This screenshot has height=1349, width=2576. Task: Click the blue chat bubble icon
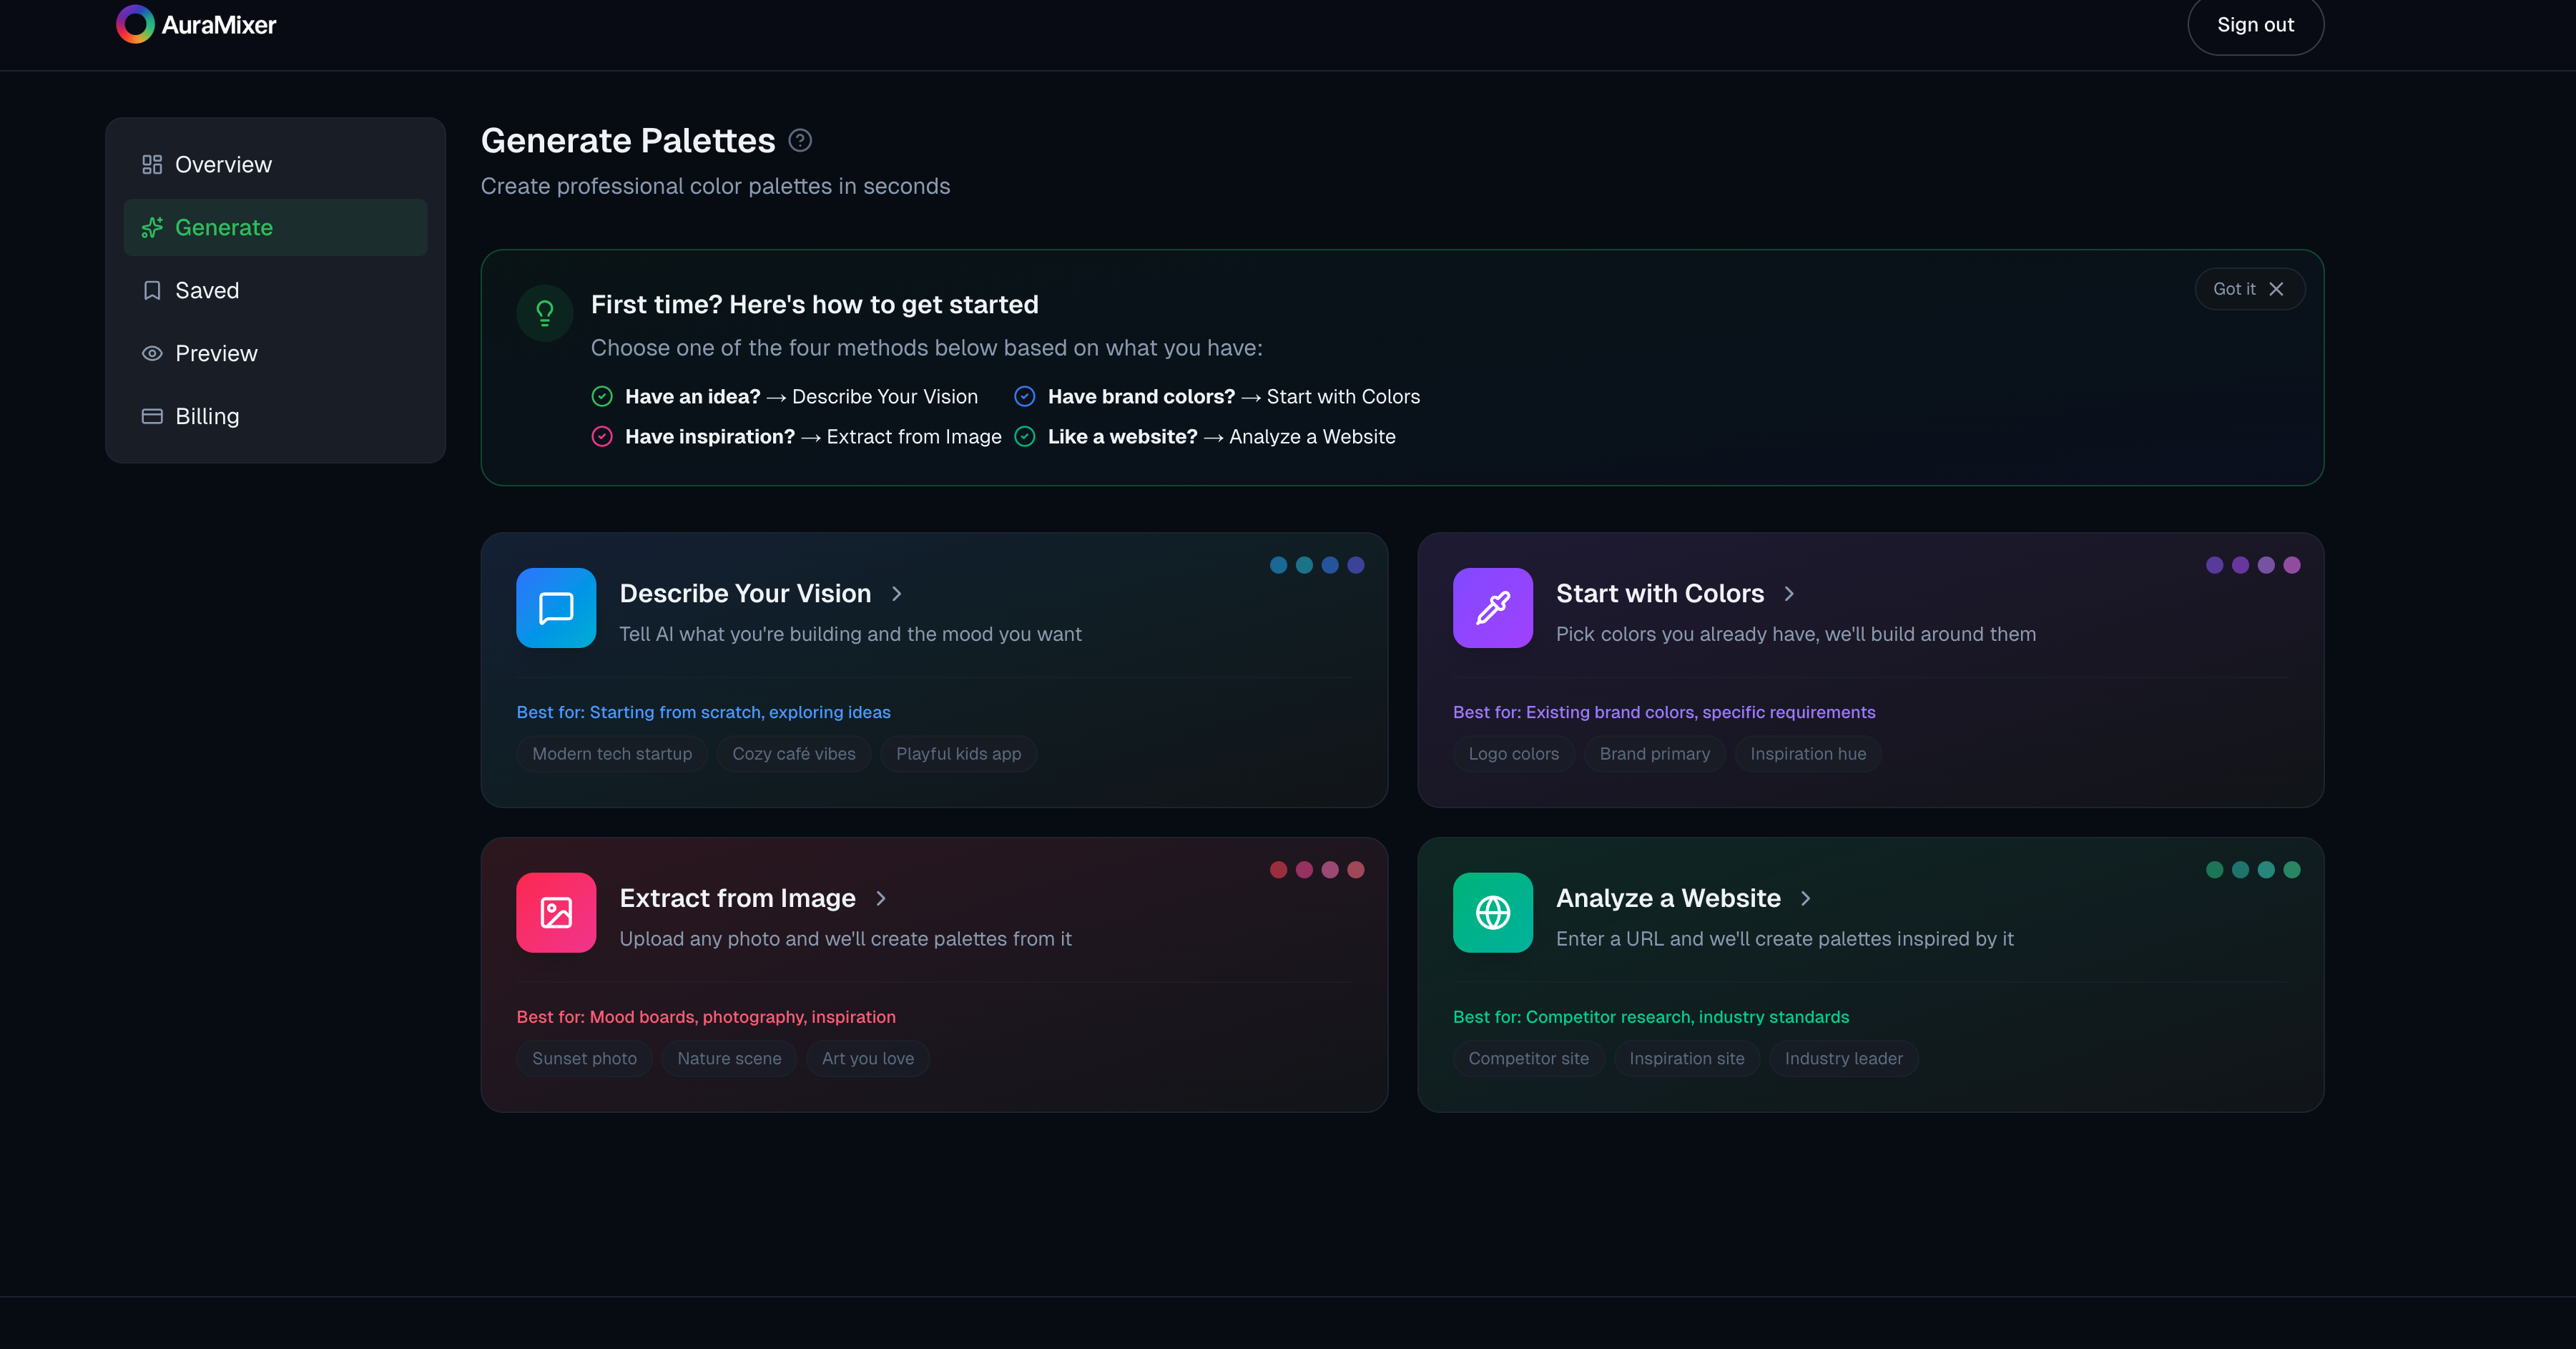[556, 608]
